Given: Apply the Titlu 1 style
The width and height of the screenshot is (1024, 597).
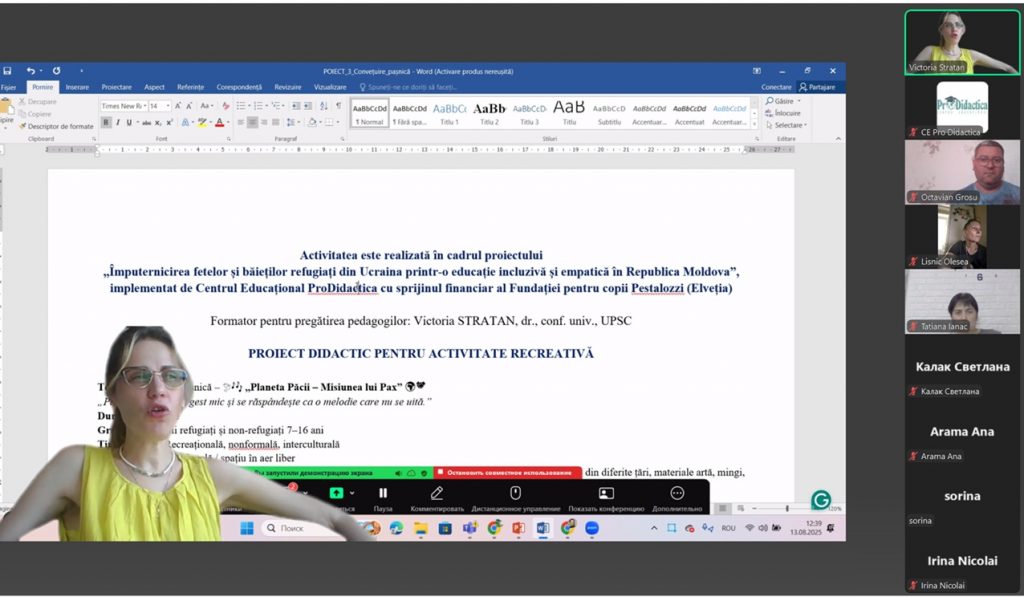Looking at the screenshot, I should (449, 112).
